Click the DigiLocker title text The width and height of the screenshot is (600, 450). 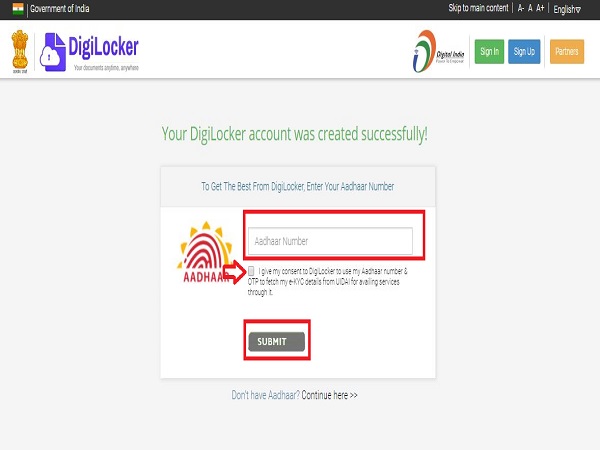(103, 47)
